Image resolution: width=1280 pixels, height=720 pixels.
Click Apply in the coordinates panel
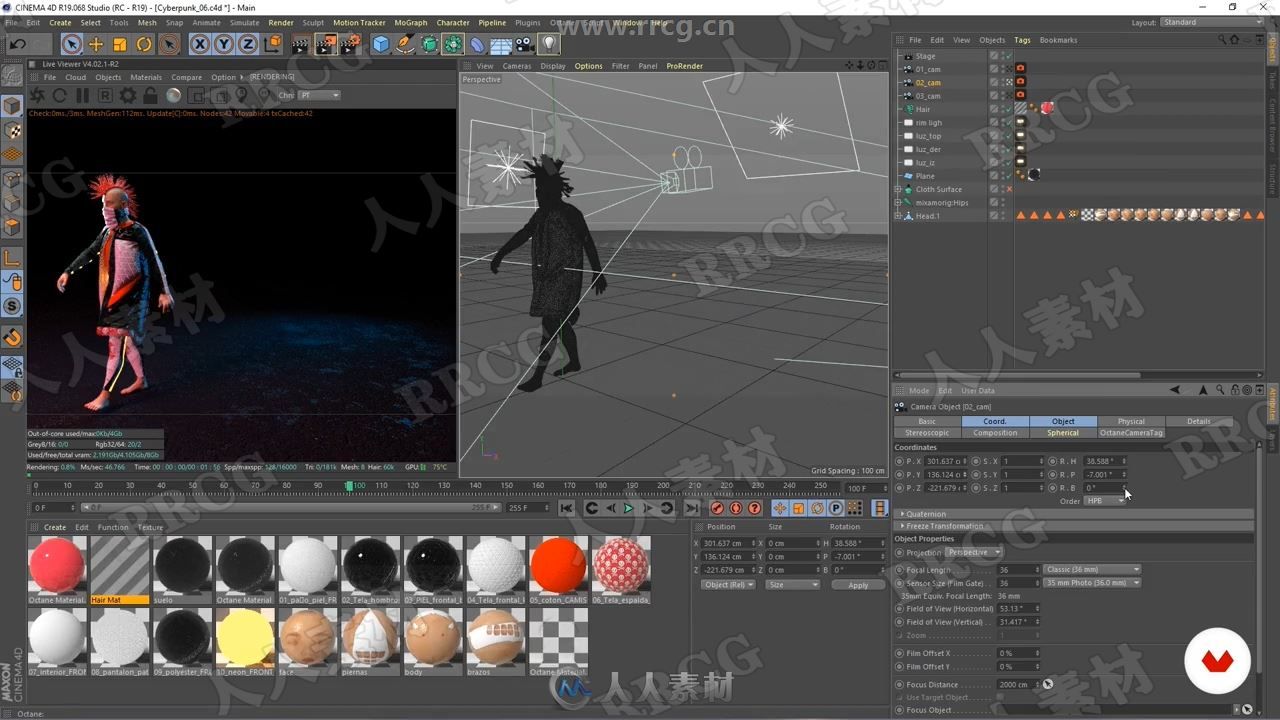point(858,584)
